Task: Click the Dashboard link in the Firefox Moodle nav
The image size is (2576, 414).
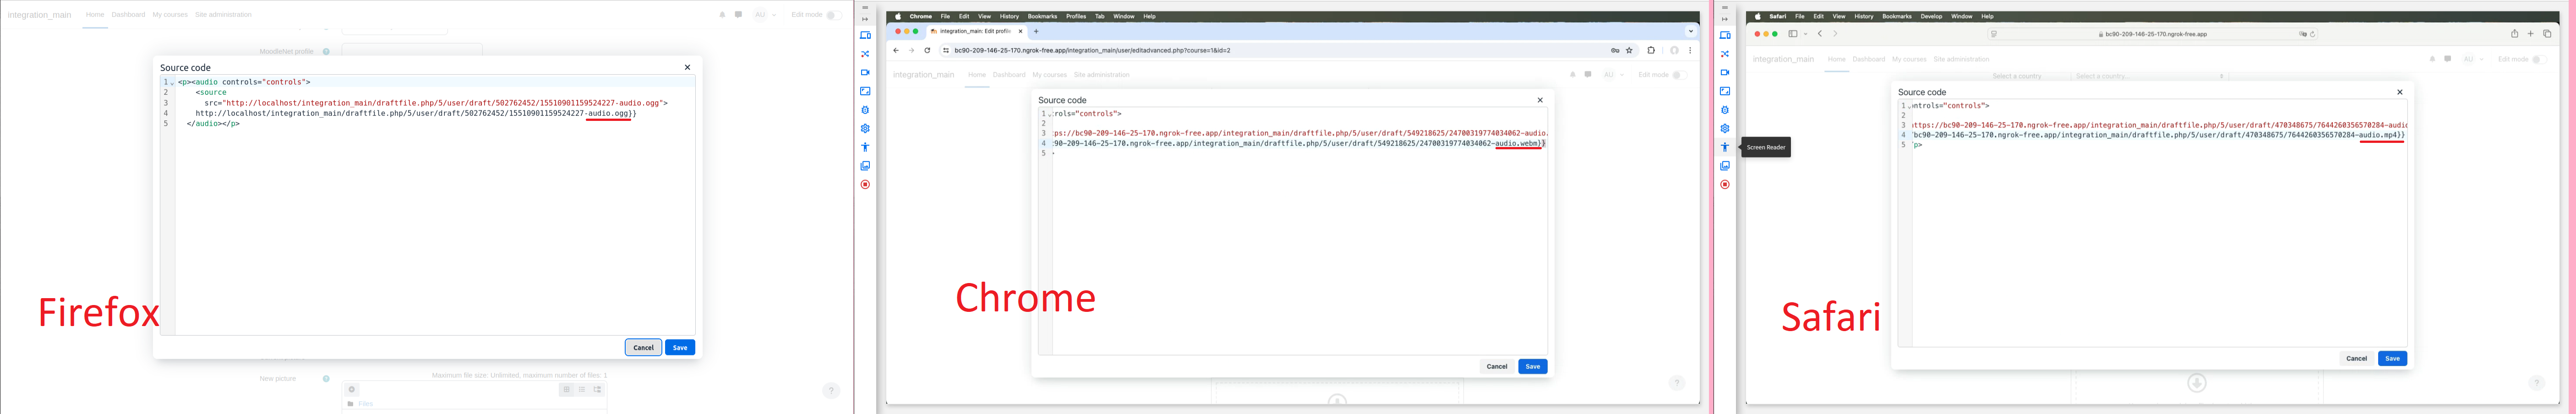Action: (x=128, y=15)
